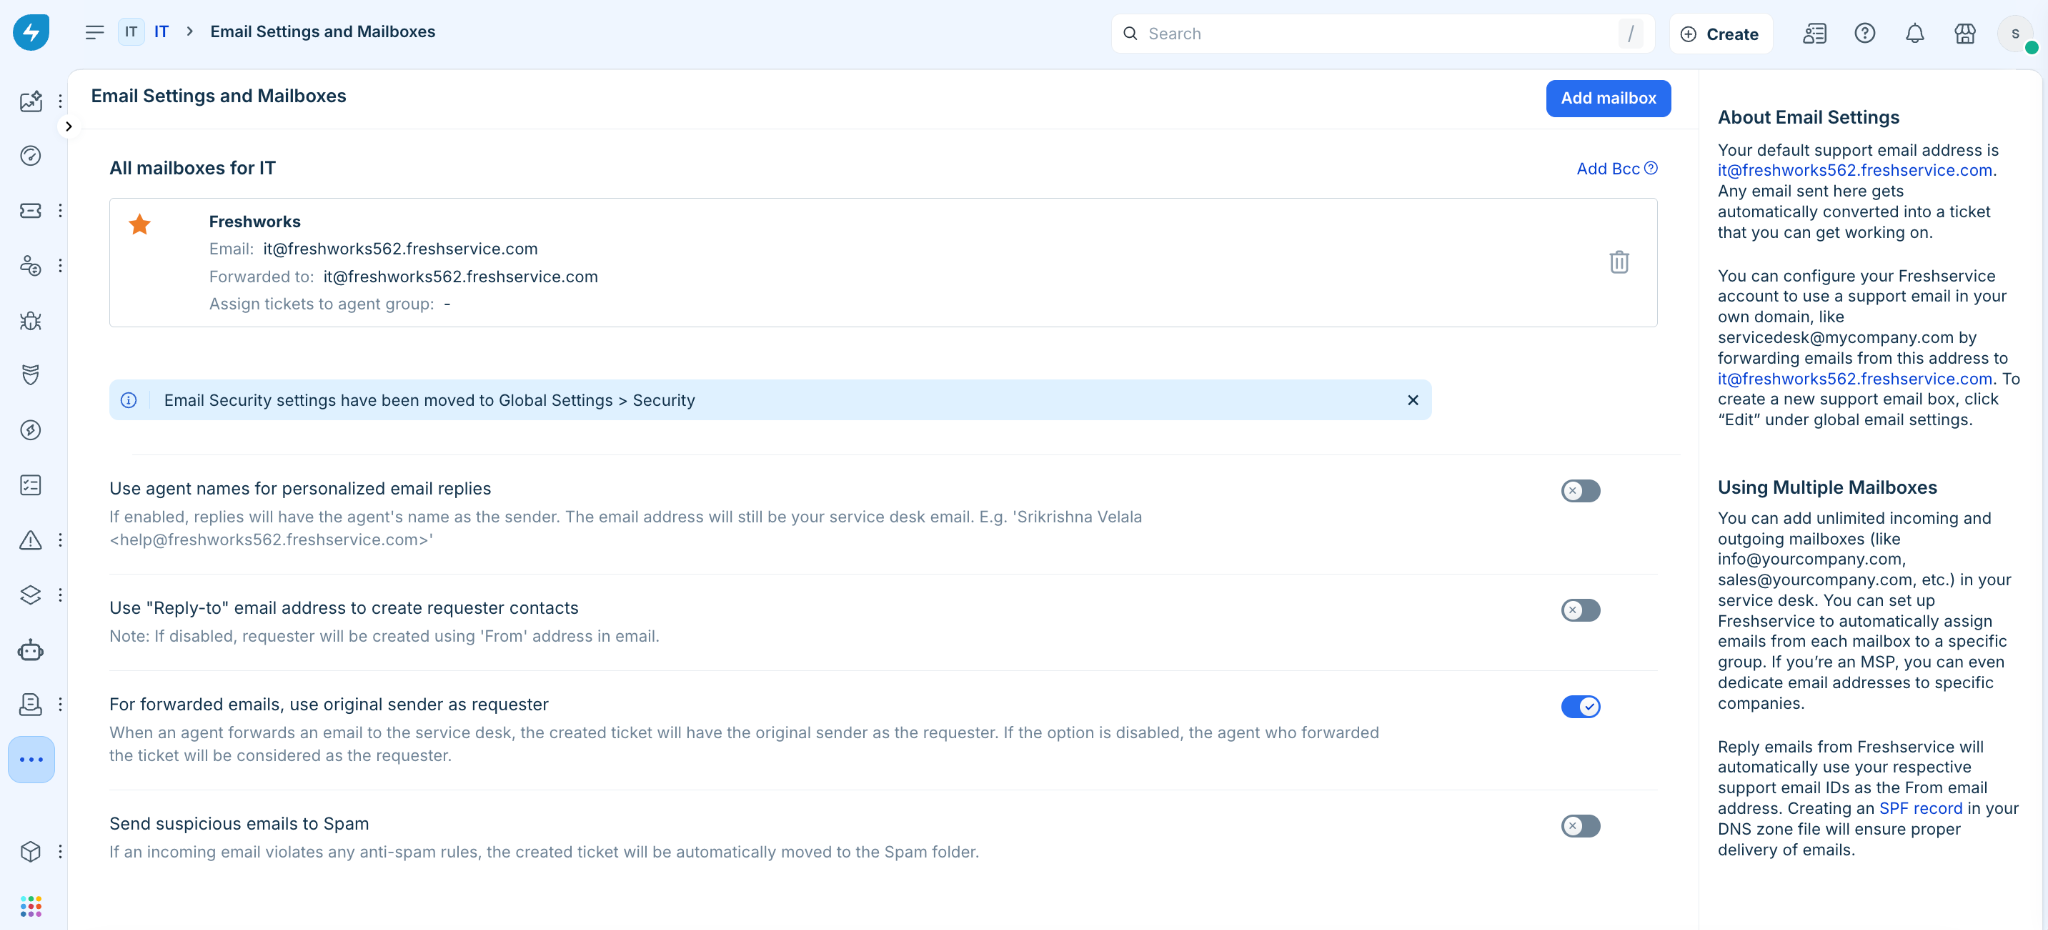The width and height of the screenshot is (2048, 930).
Task: Click the 'Using Multiple Mailboxes' heading
Action: coord(1827,488)
